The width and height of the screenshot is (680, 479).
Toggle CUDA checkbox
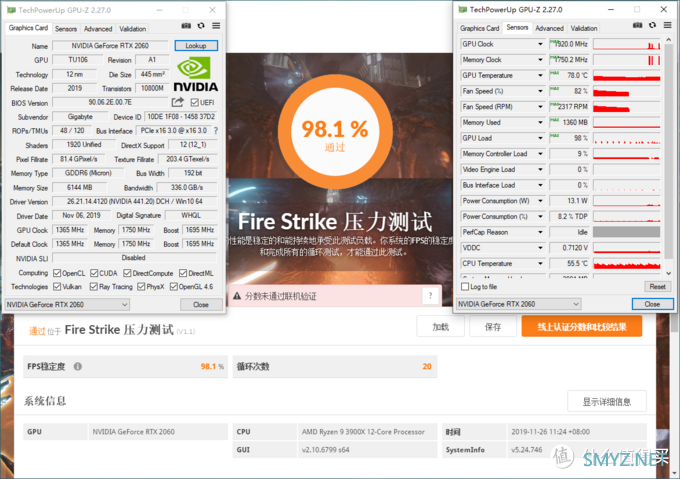94,273
